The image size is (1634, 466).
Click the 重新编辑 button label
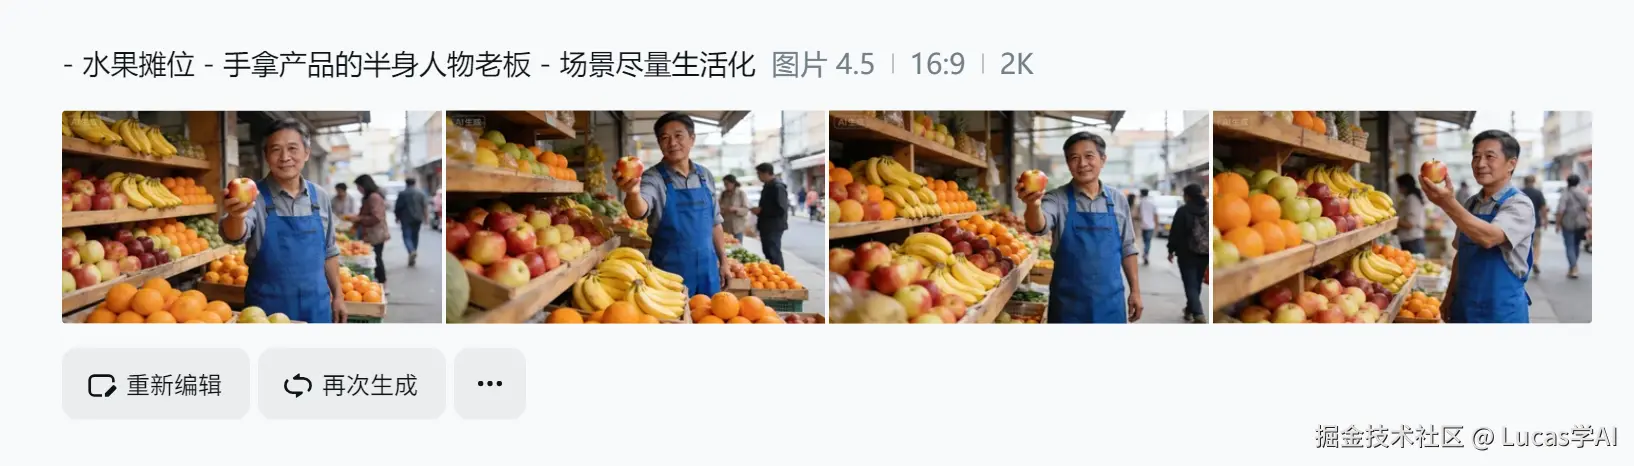(174, 385)
